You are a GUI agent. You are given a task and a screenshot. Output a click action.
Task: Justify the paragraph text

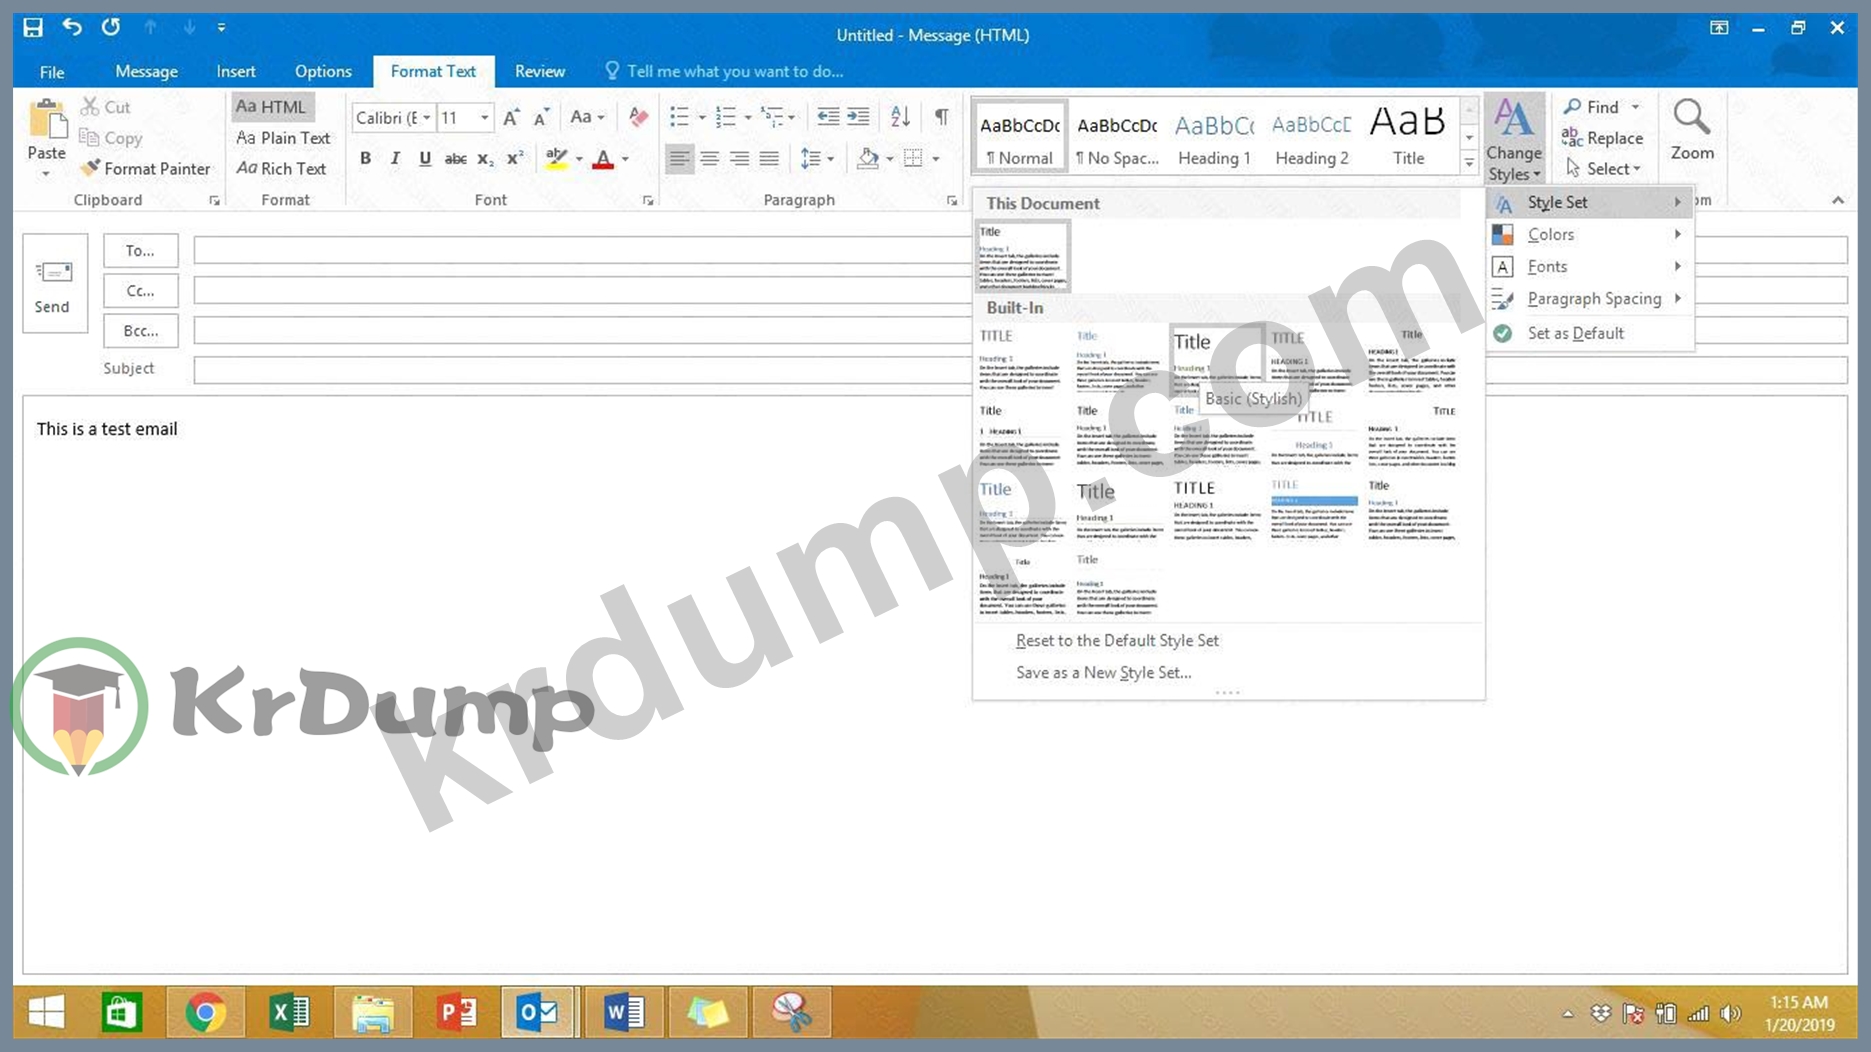(769, 159)
